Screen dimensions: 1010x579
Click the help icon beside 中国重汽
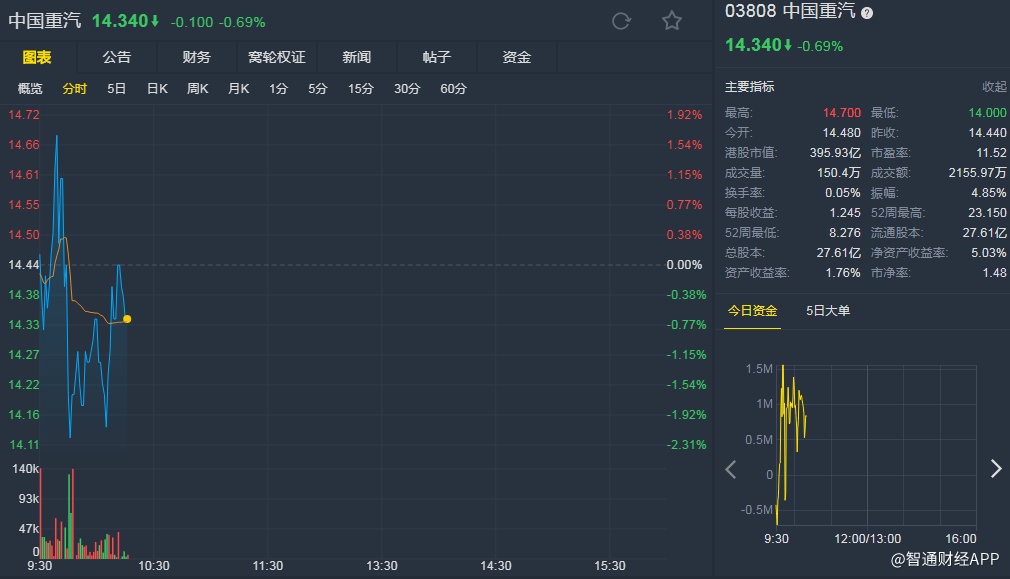[x=867, y=13]
